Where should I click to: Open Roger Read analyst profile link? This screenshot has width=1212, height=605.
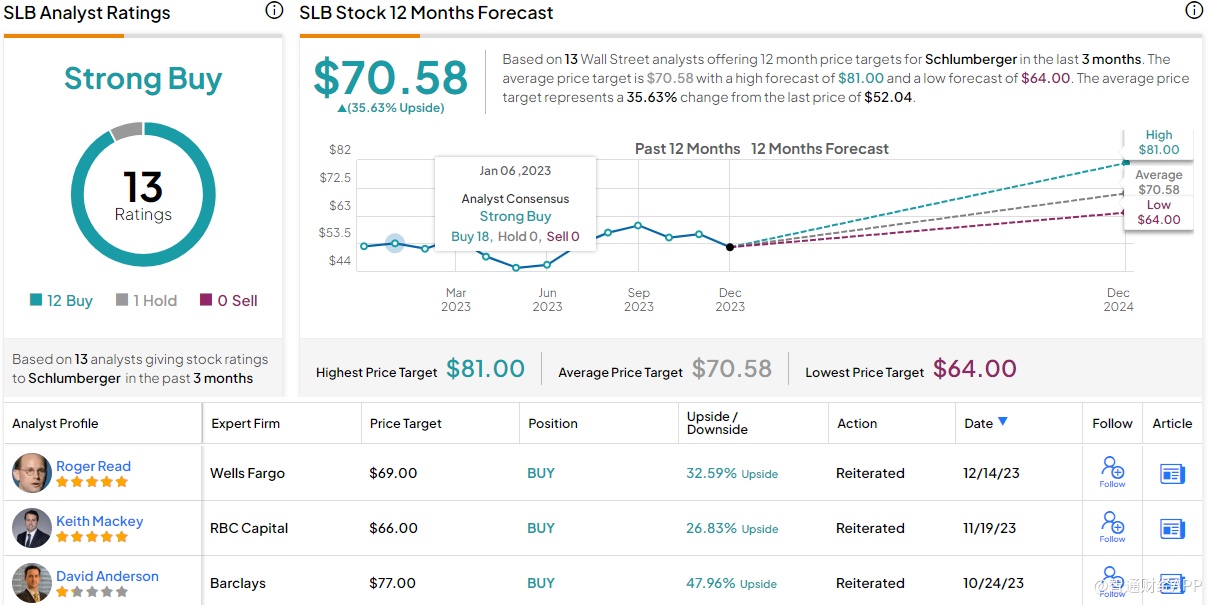tap(93, 466)
